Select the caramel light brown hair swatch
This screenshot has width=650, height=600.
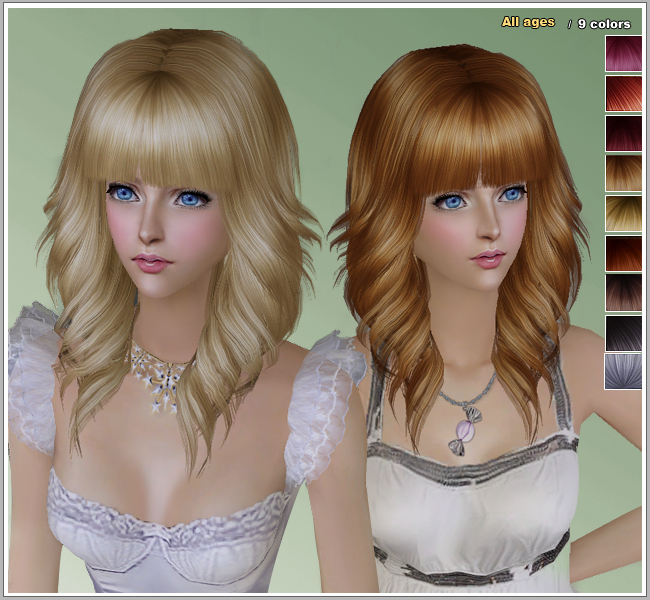[x=623, y=173]
